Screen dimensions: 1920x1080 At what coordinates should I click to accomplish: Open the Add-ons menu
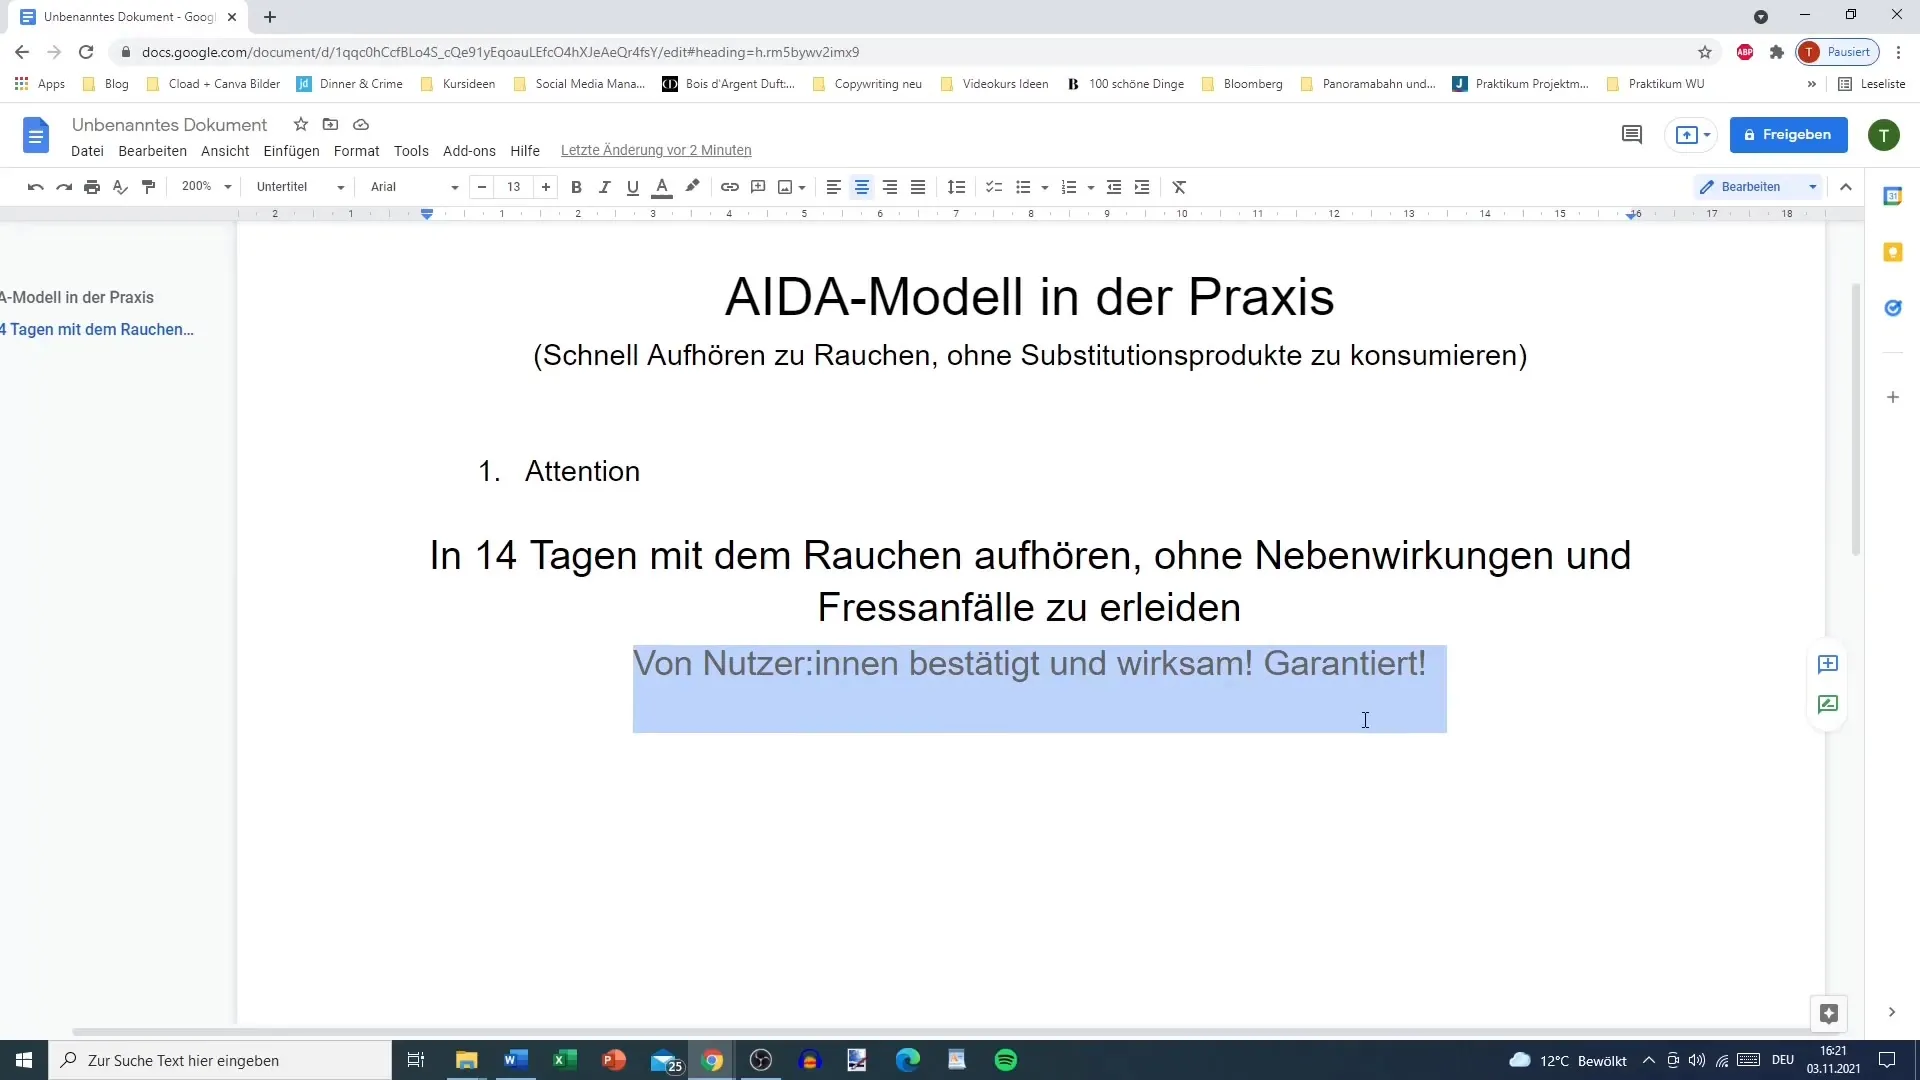tap(469, 151)
